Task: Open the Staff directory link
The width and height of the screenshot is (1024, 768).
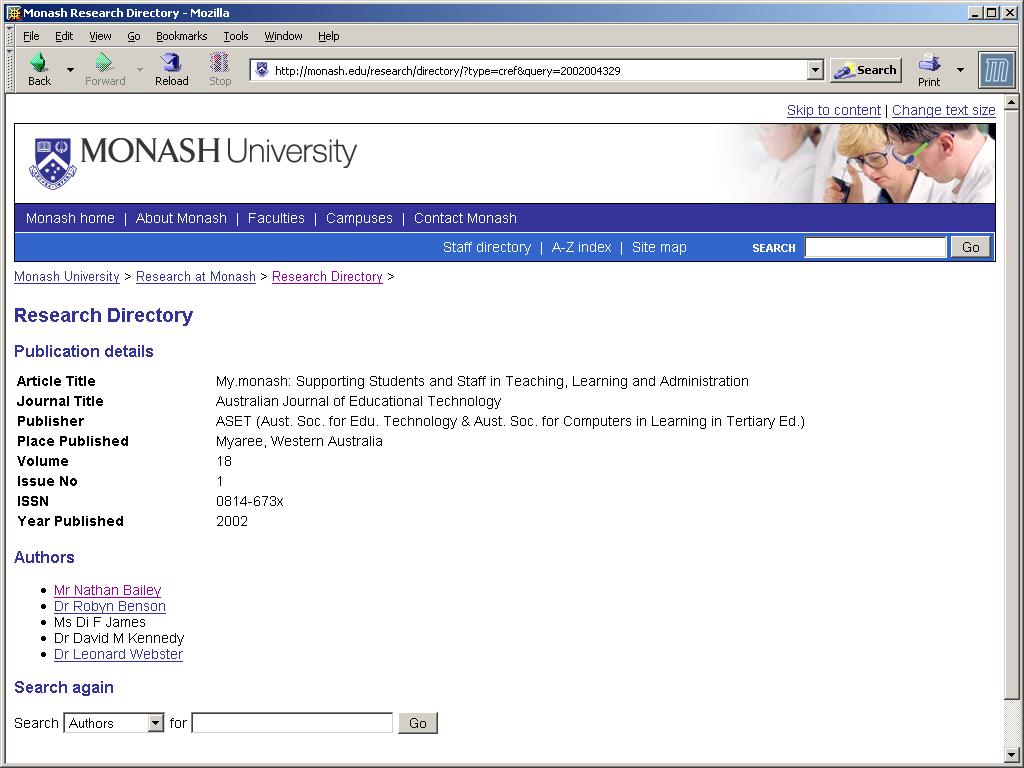Action: pos(487,248)
